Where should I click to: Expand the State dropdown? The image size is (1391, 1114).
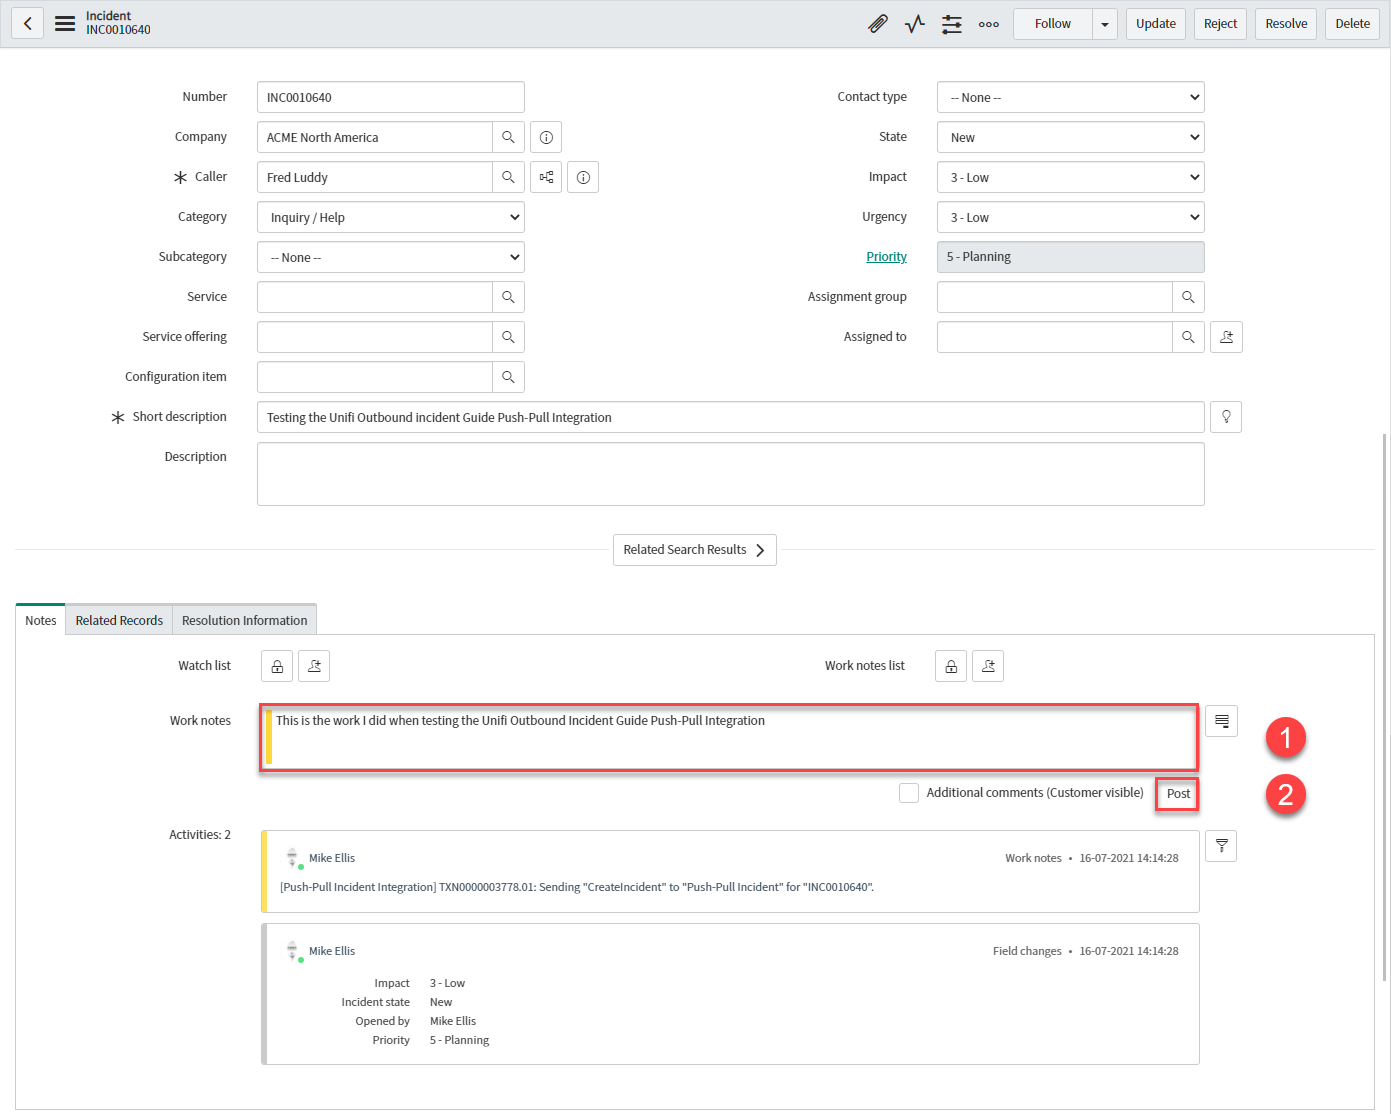click(x=1070, y=137)
